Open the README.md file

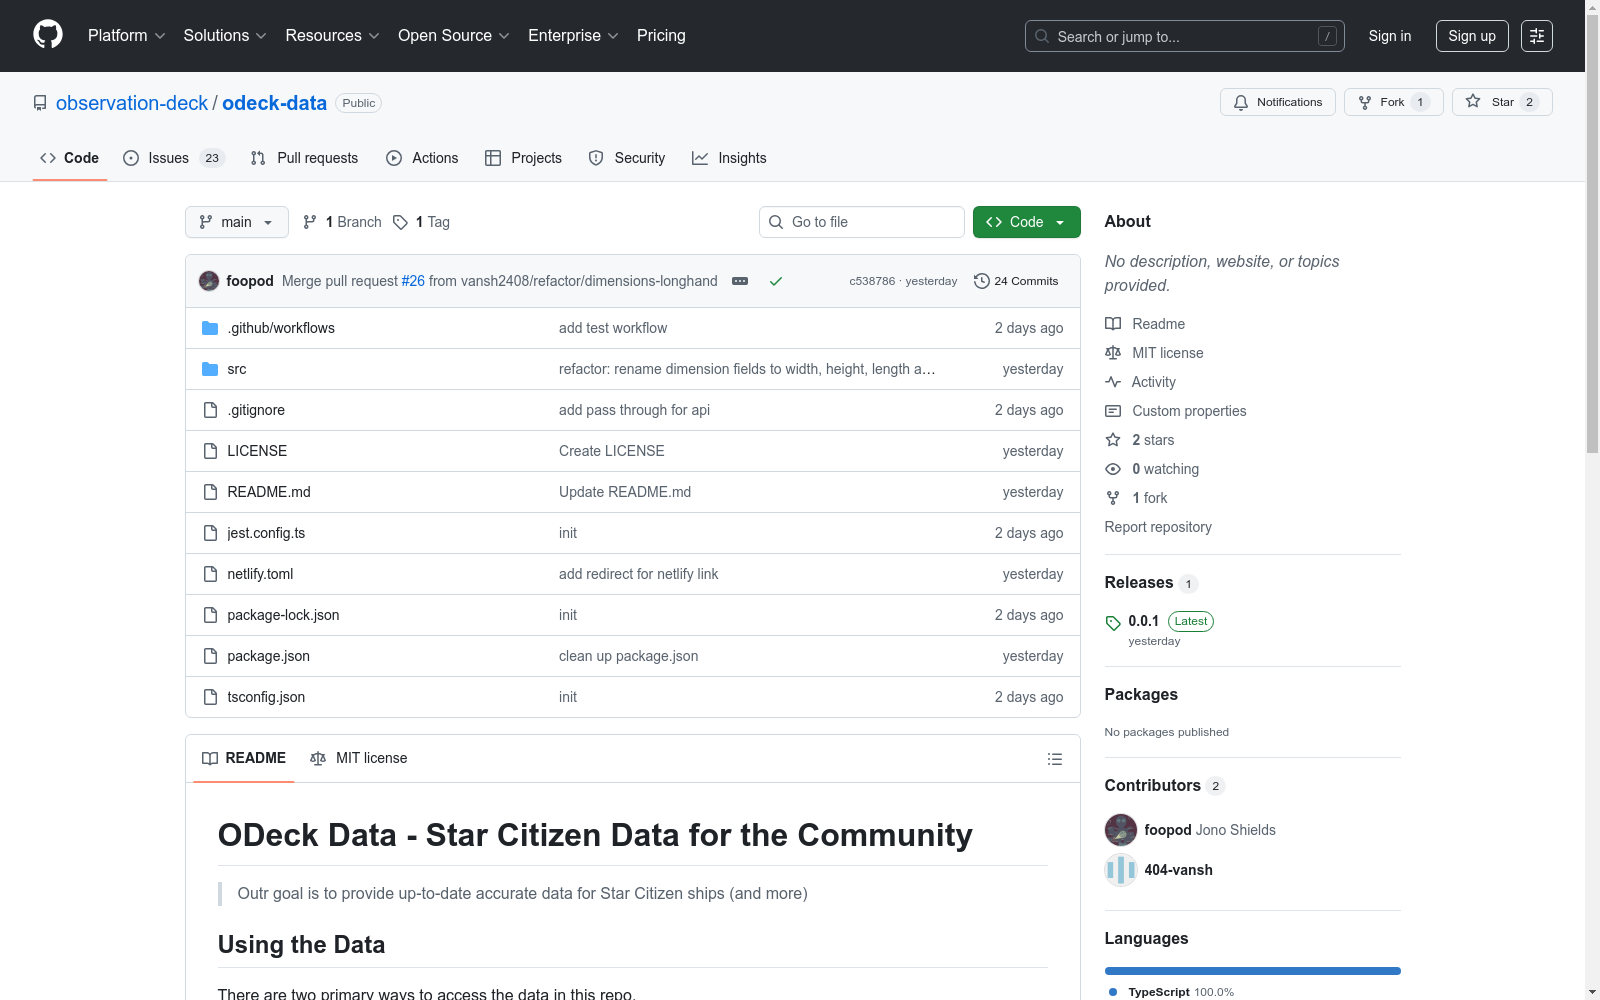point(269,492)
